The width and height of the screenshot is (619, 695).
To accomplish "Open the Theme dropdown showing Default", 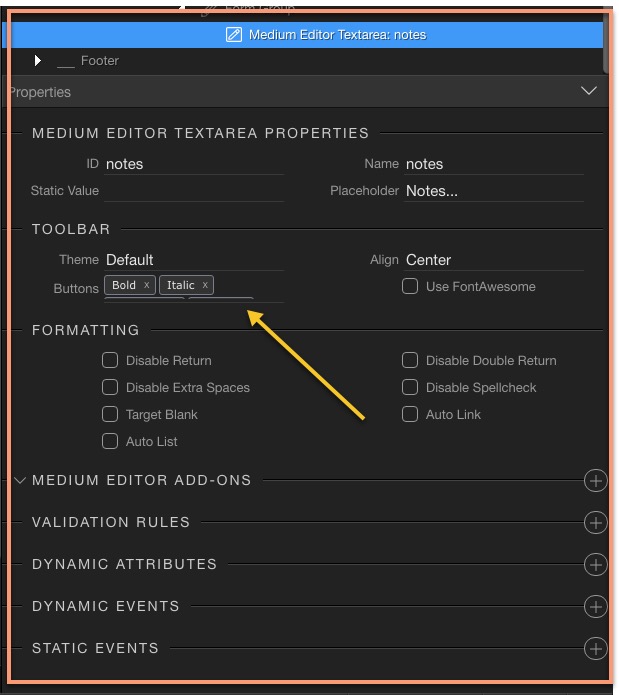I will coord(194,260).
